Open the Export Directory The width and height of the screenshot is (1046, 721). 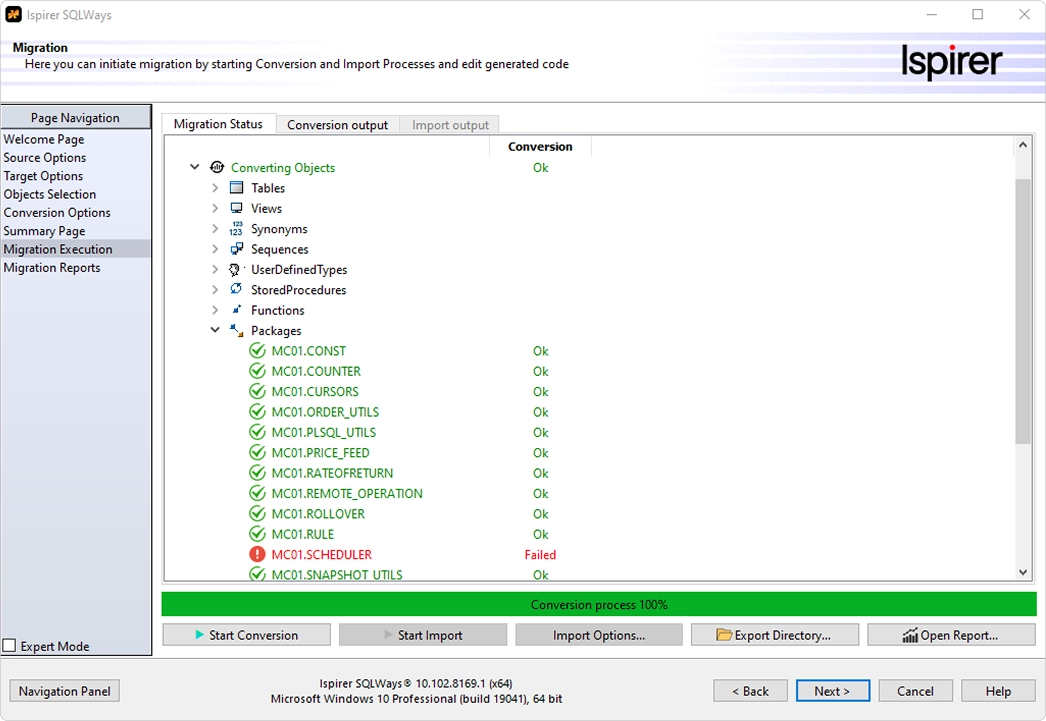click(x=775, y=634)
